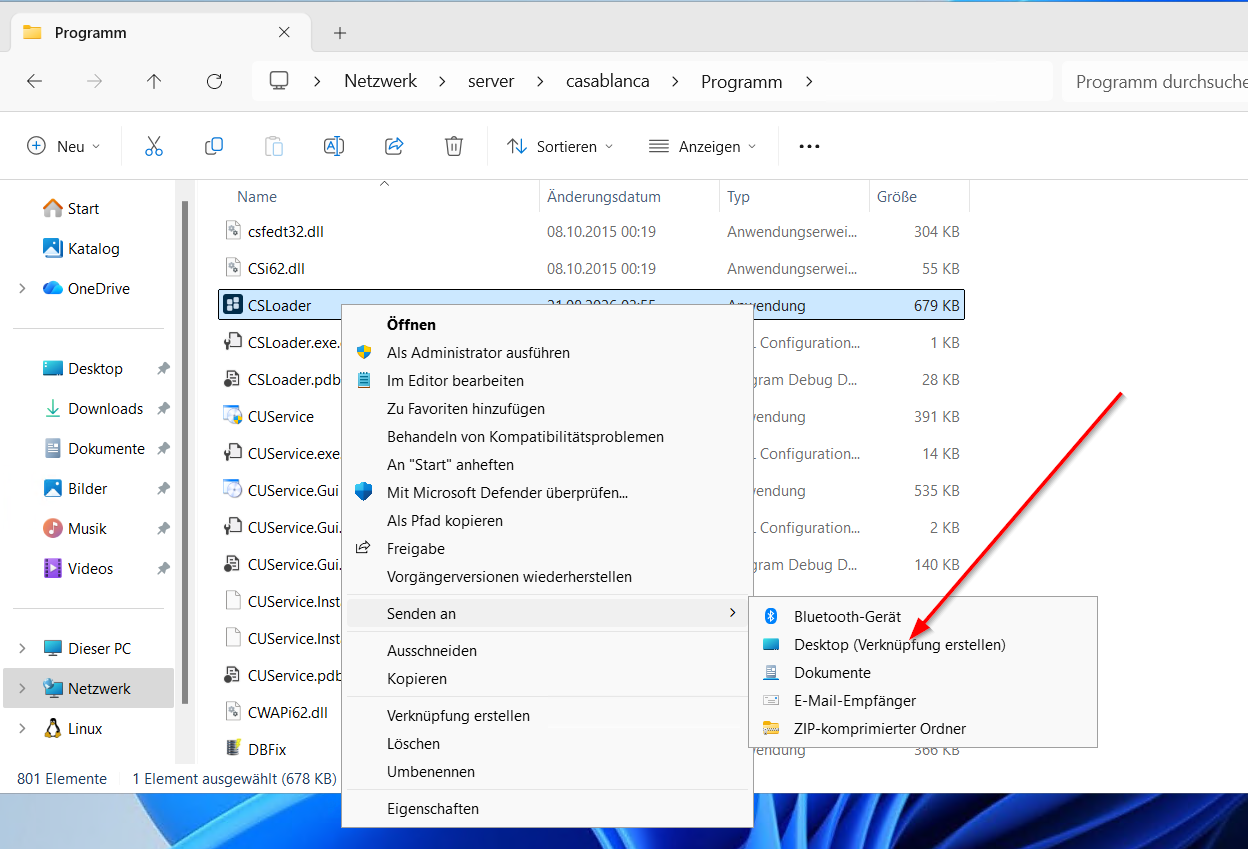Screen dimensions: 1248x849
Task: Send to ZIP-komprimierter Ordner
Action: [x=923, y=729]
